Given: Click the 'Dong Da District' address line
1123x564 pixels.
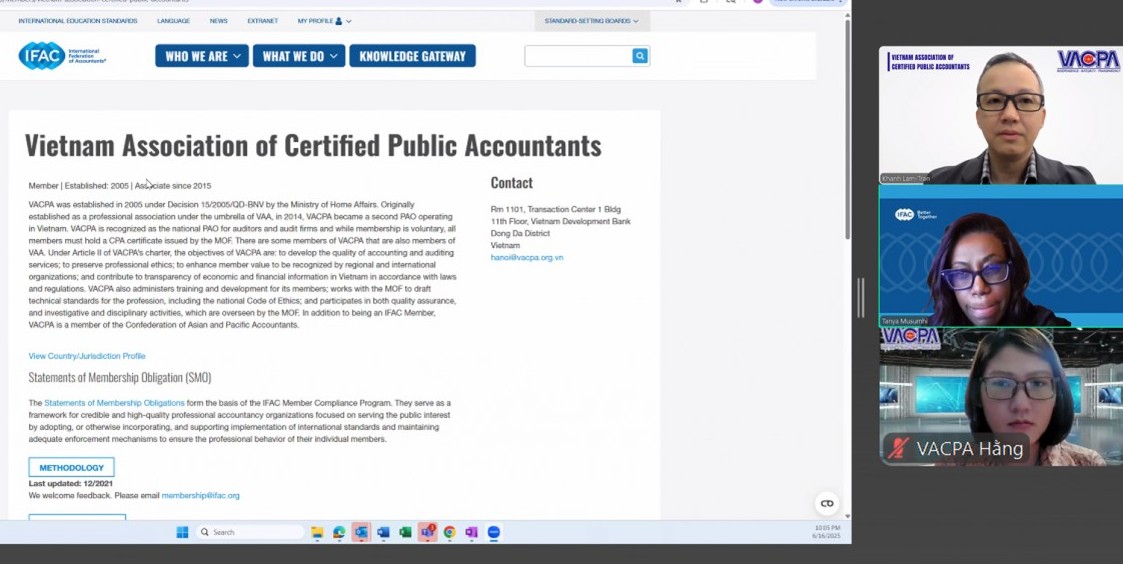Looking at the screenshot, I should [x=520, y=234].
